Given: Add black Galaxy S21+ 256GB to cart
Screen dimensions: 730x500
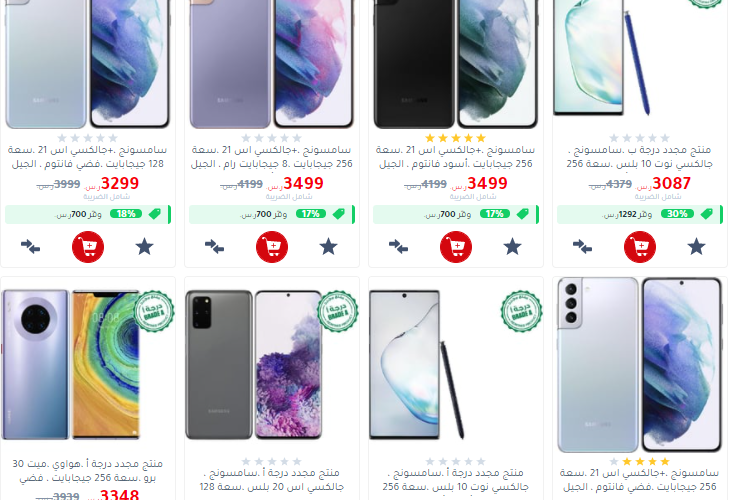Looking at the screenshot, I should click(x=456, y=247).
